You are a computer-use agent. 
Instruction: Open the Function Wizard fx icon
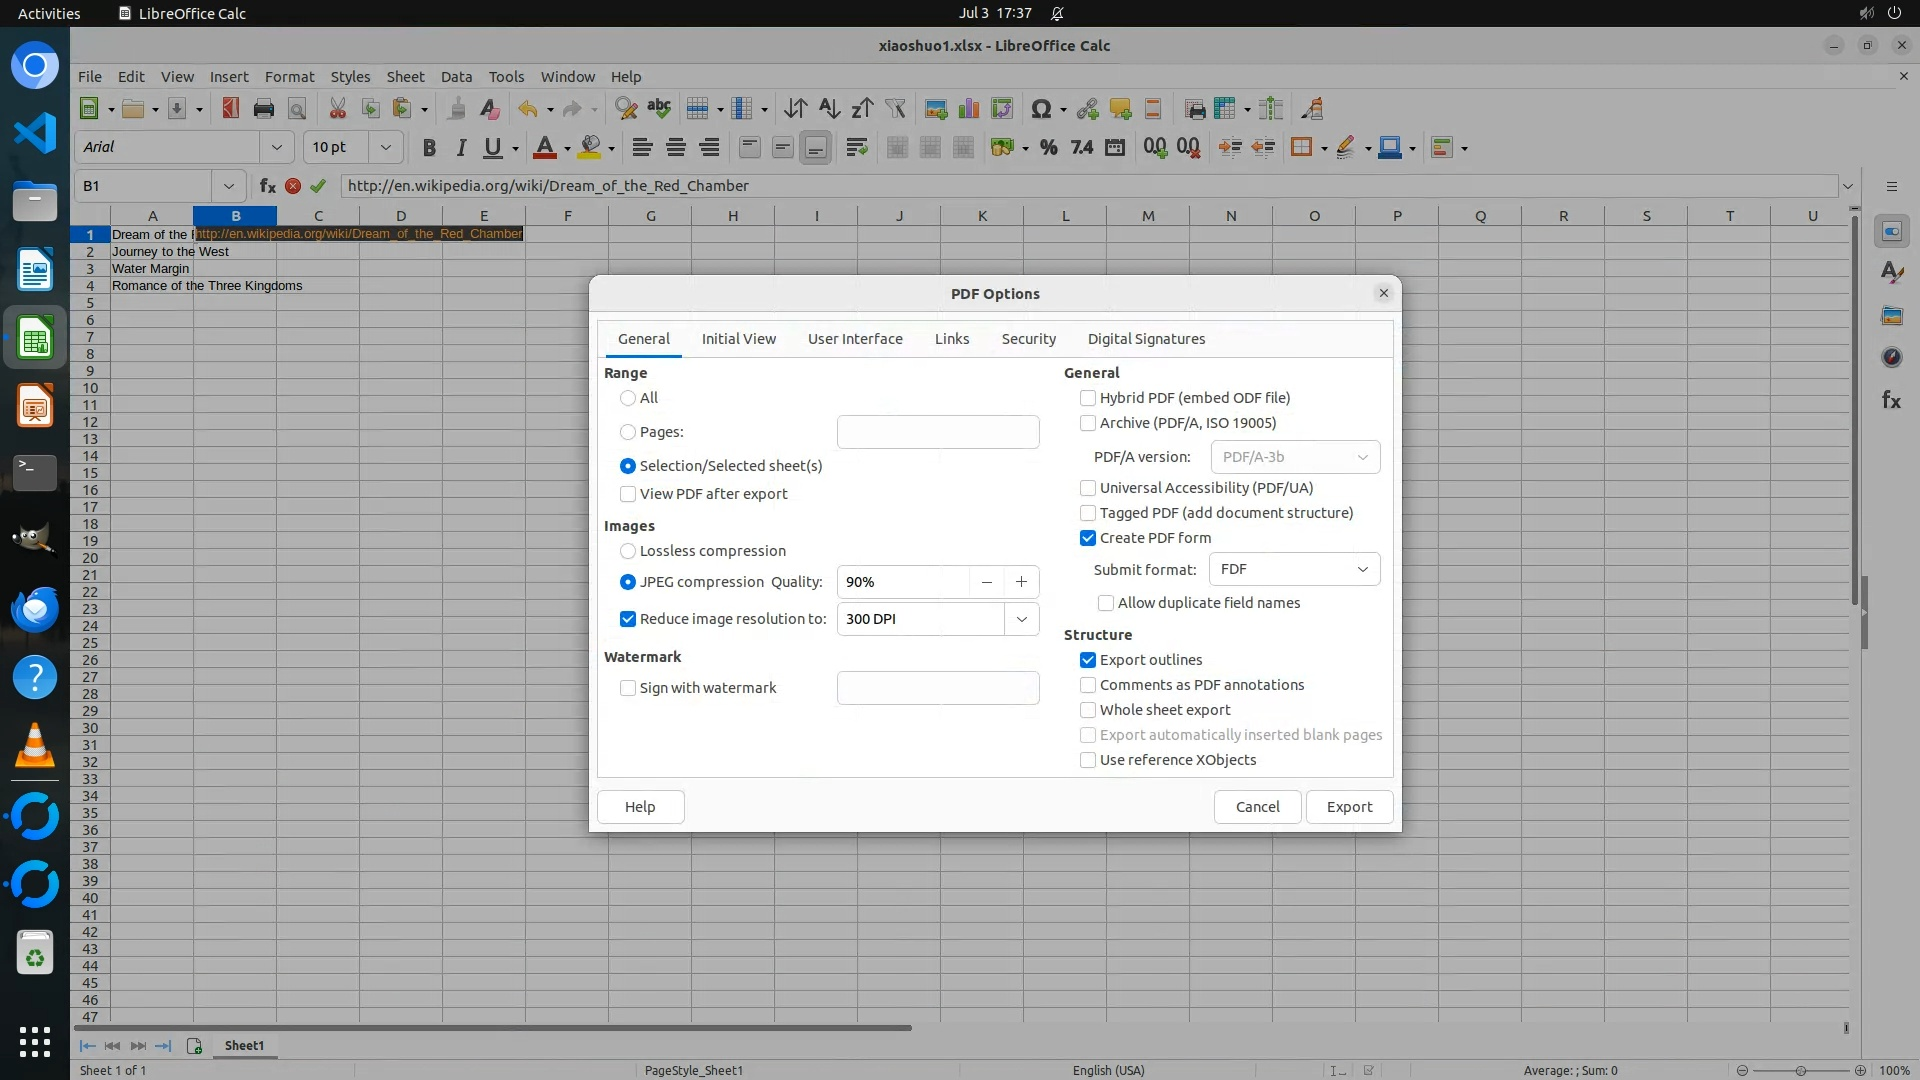(267, 186)
